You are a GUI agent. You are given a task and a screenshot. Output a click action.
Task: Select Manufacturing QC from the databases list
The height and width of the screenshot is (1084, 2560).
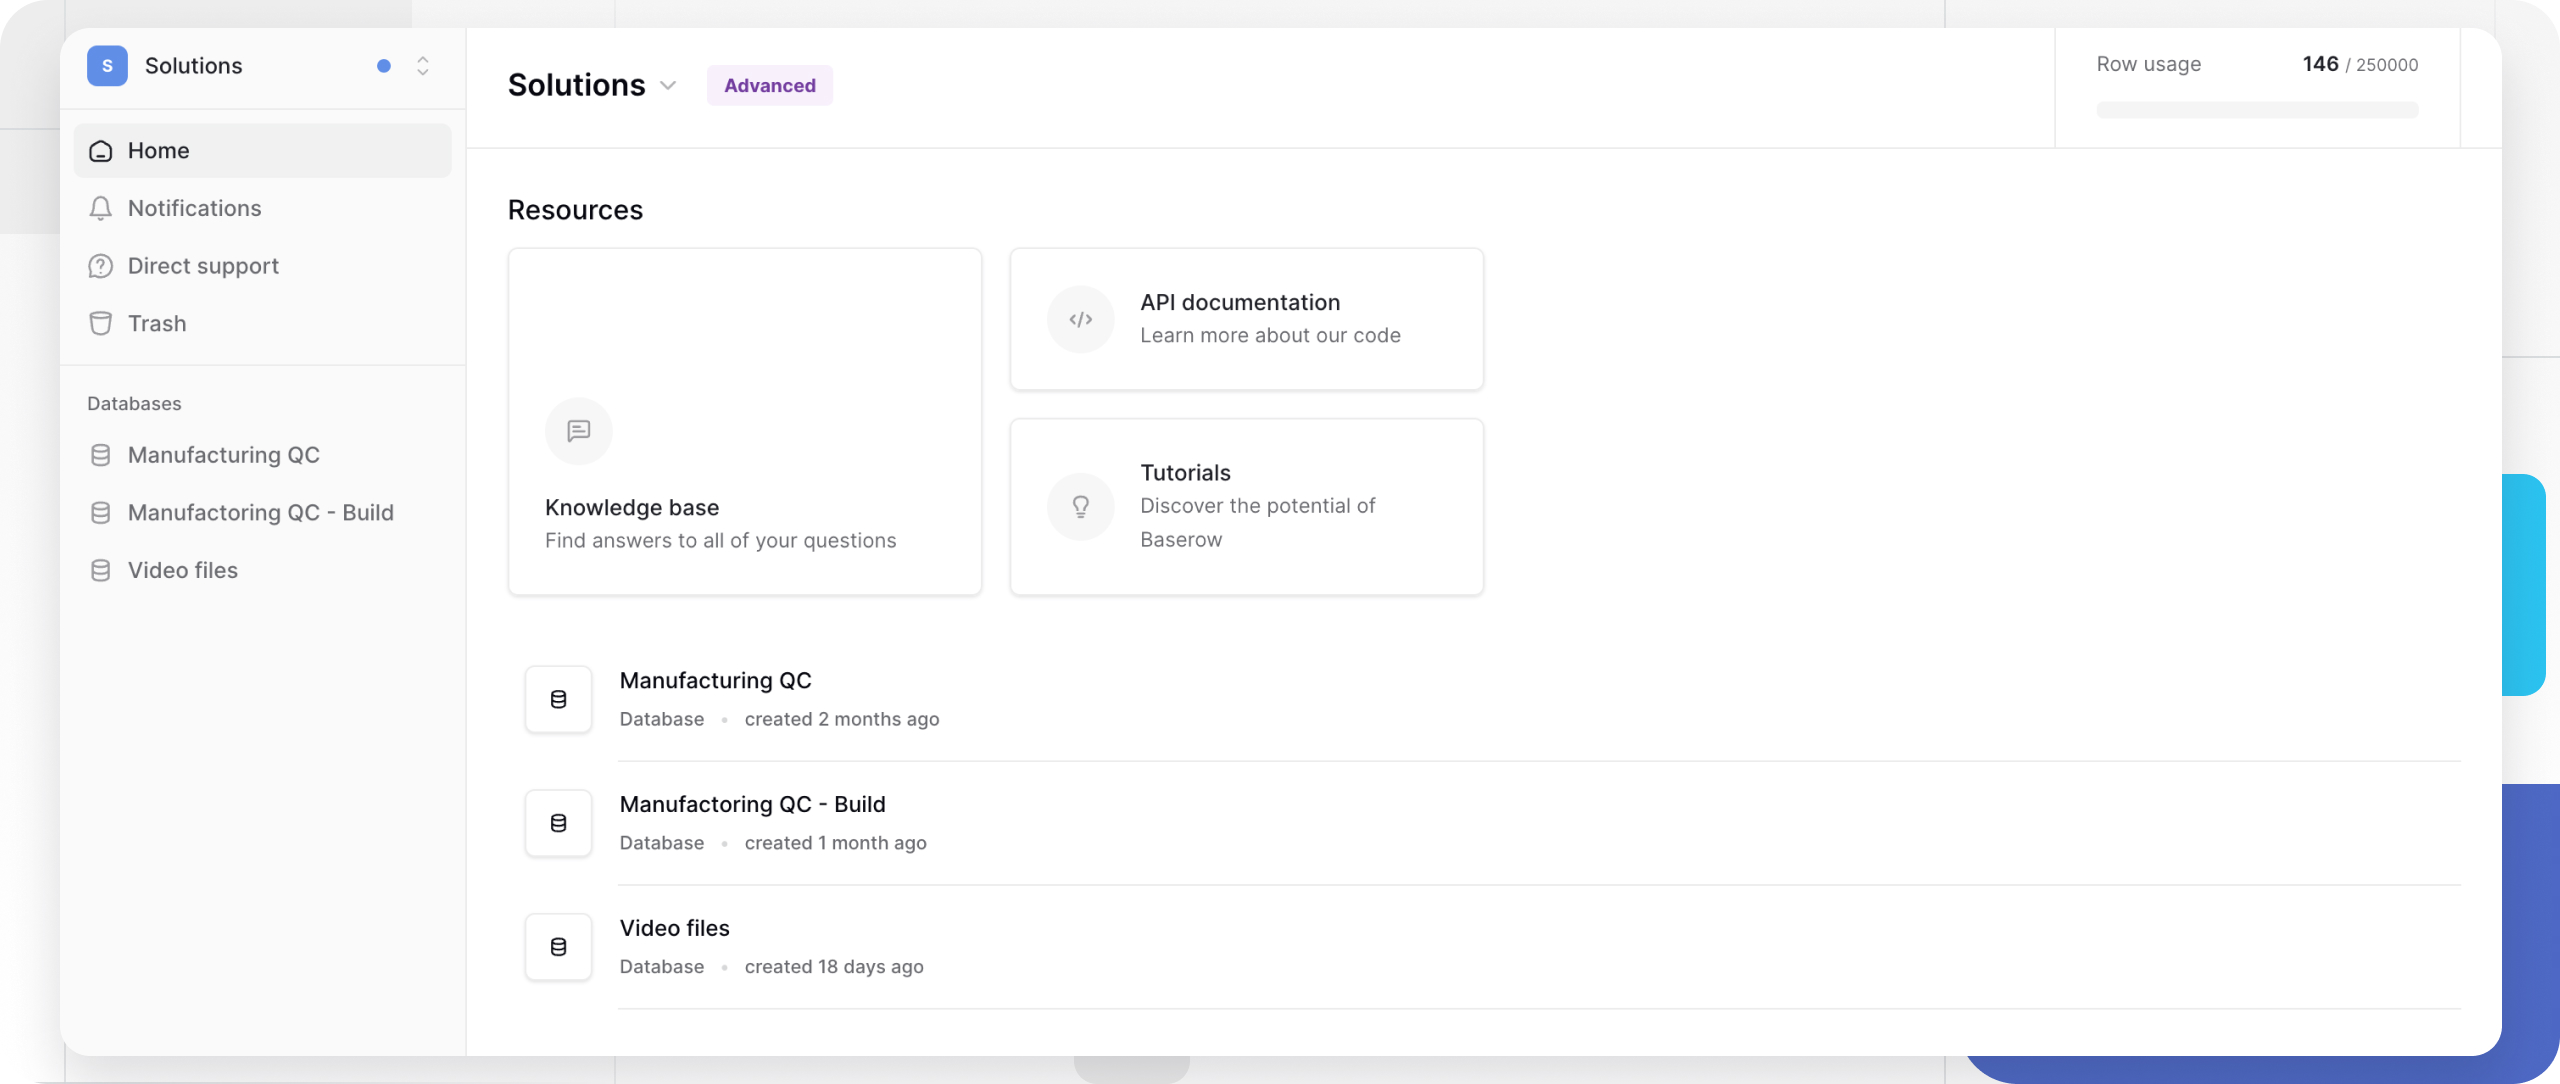tap(715, 680)
